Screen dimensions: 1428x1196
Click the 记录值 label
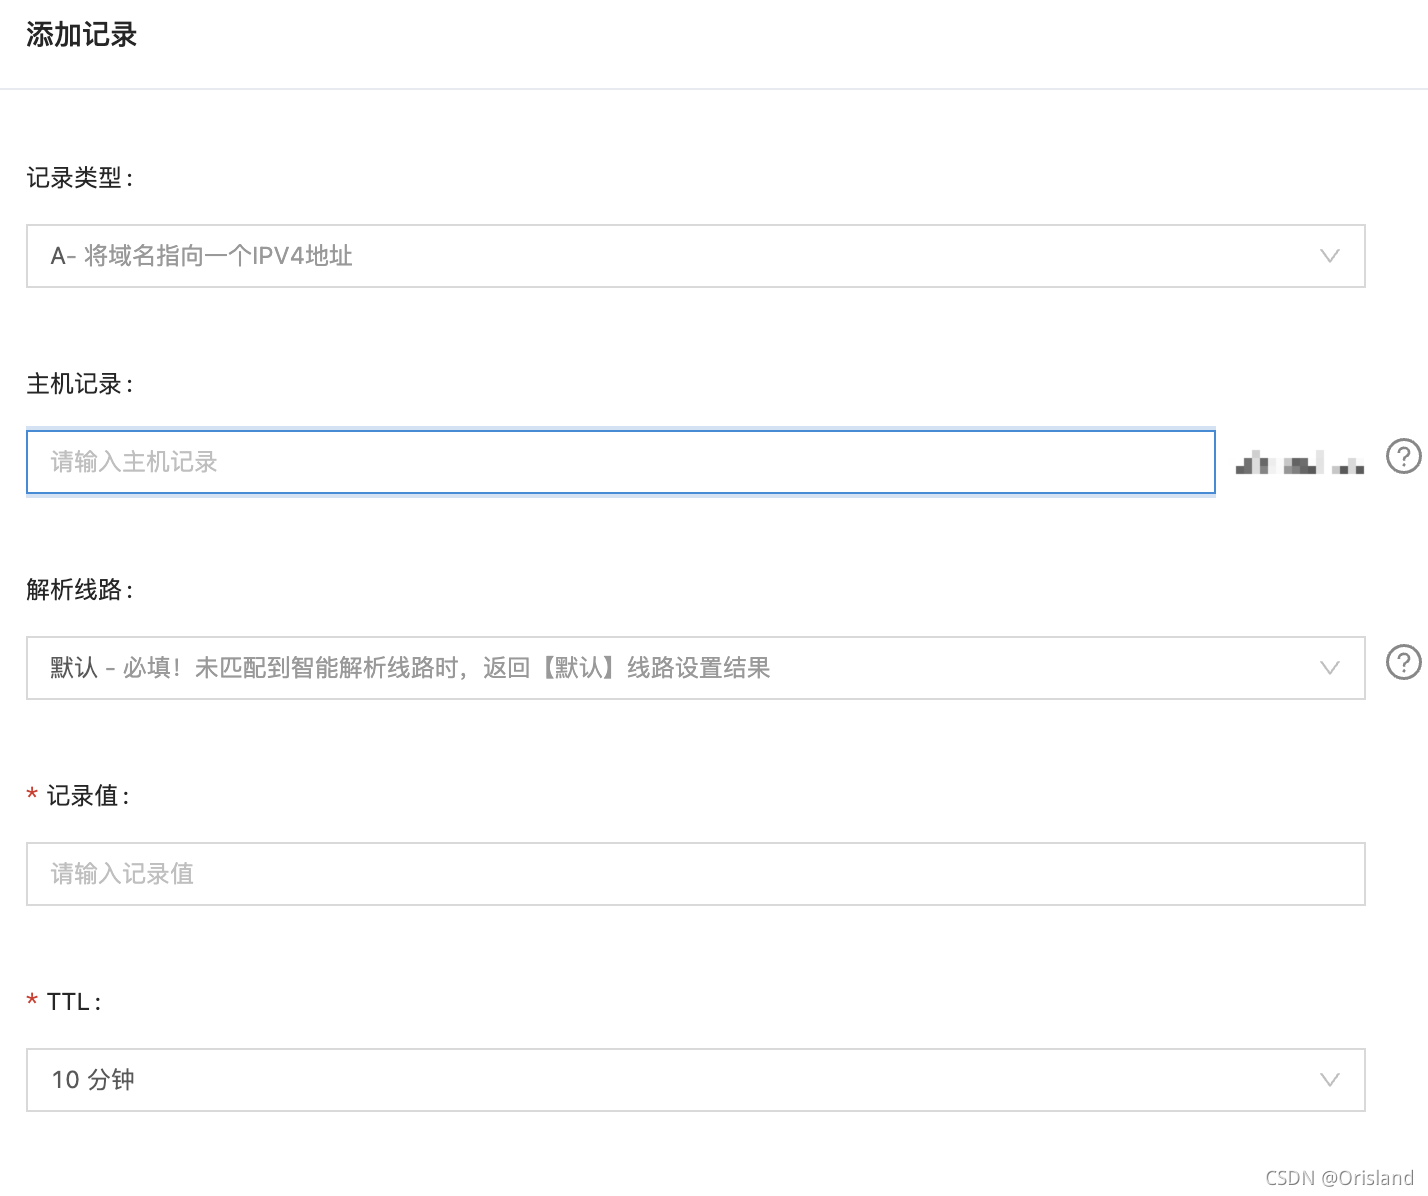(x=87, y=796)
